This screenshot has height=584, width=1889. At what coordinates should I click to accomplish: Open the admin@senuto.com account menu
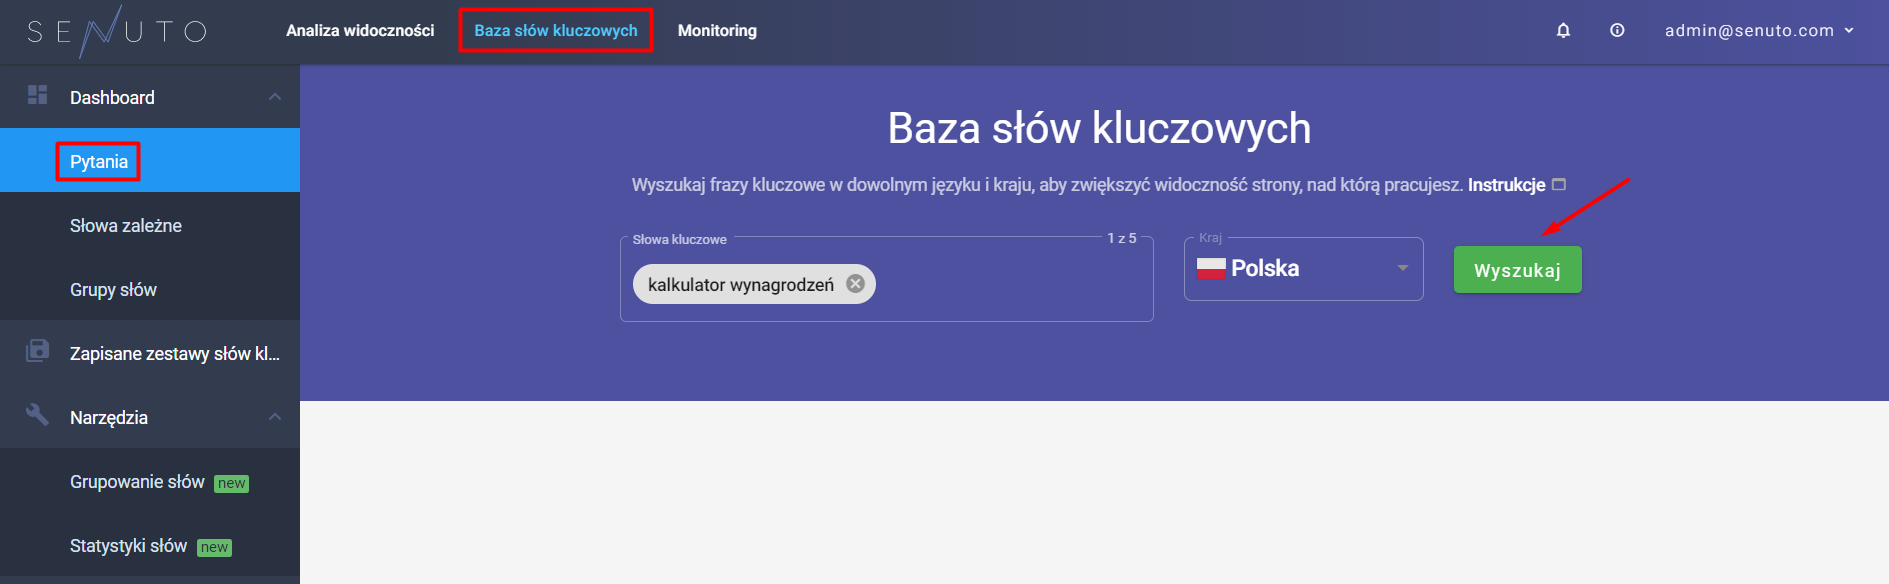click(1759, 31)
